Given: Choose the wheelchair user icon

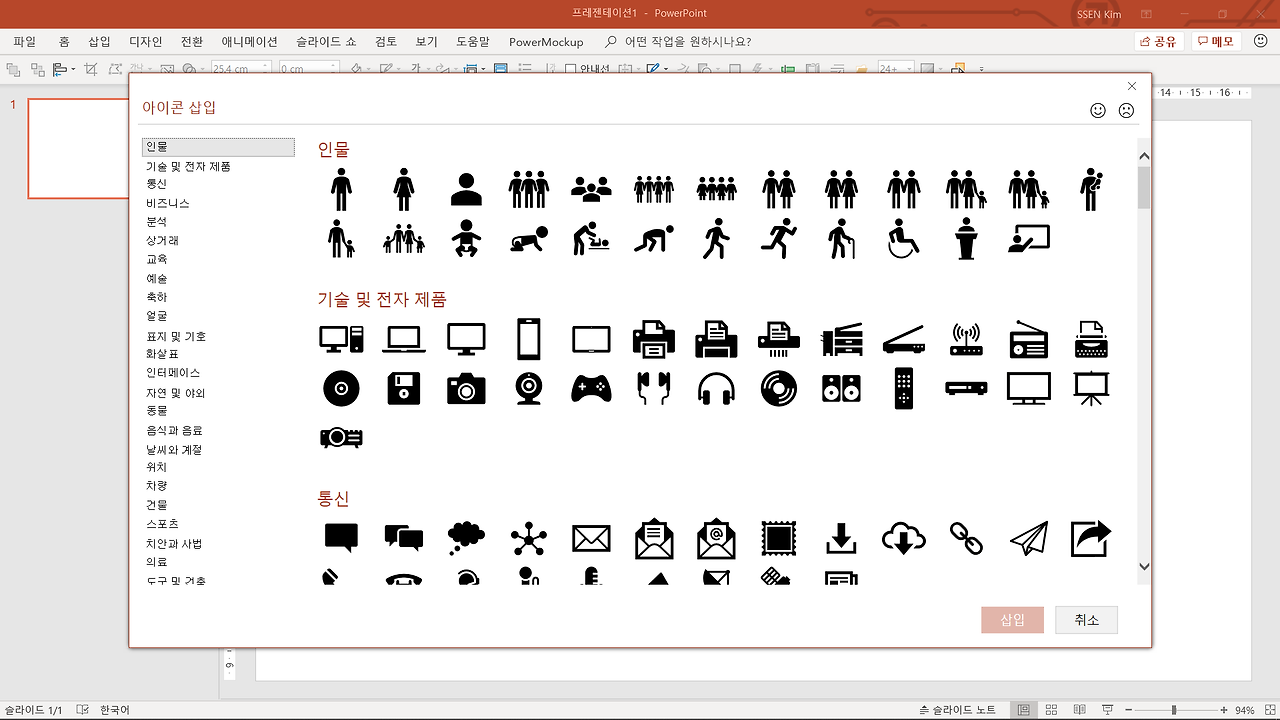Looking at the screenshot, I should tap(903, 239).
